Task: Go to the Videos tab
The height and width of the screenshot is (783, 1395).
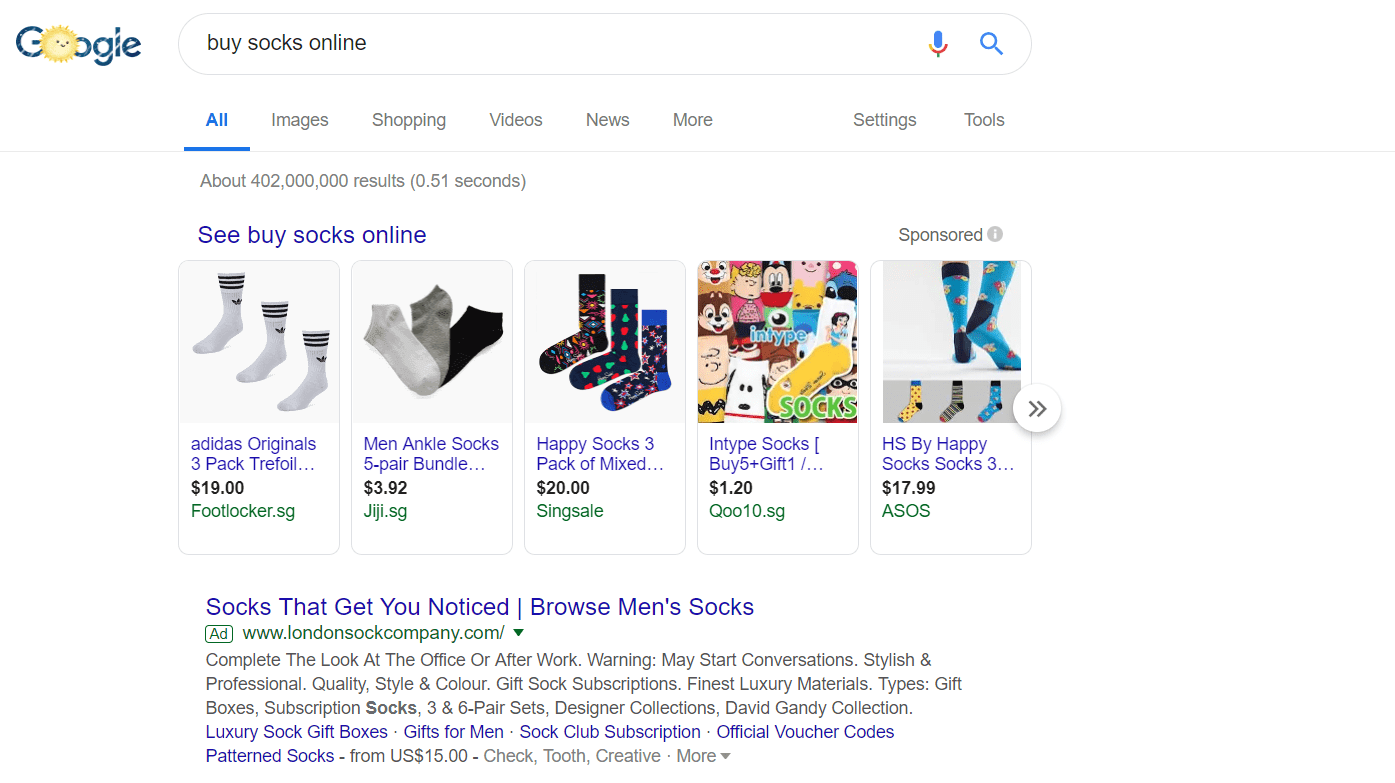Action: pos(516,120)
